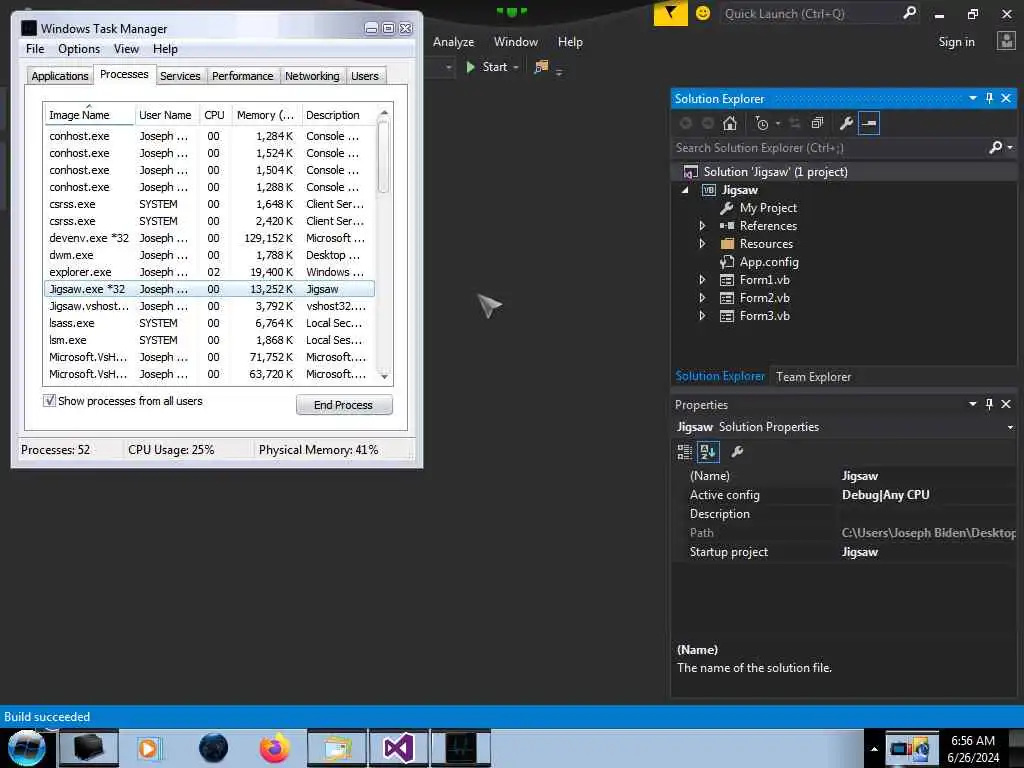Toggle Show processes from all users

coord(49,400)
